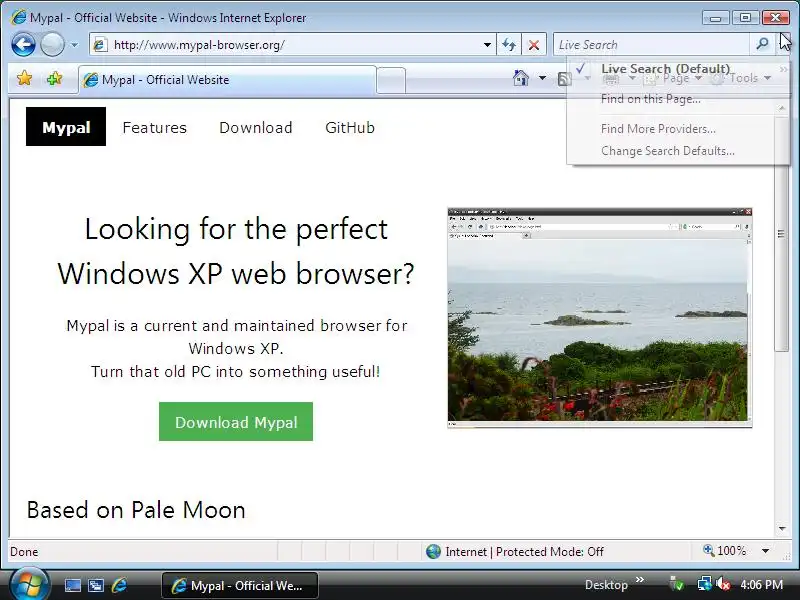
Task: Expand the zoom level dropdown arrow
Action: pyautogui.click(x=765, y=551)
